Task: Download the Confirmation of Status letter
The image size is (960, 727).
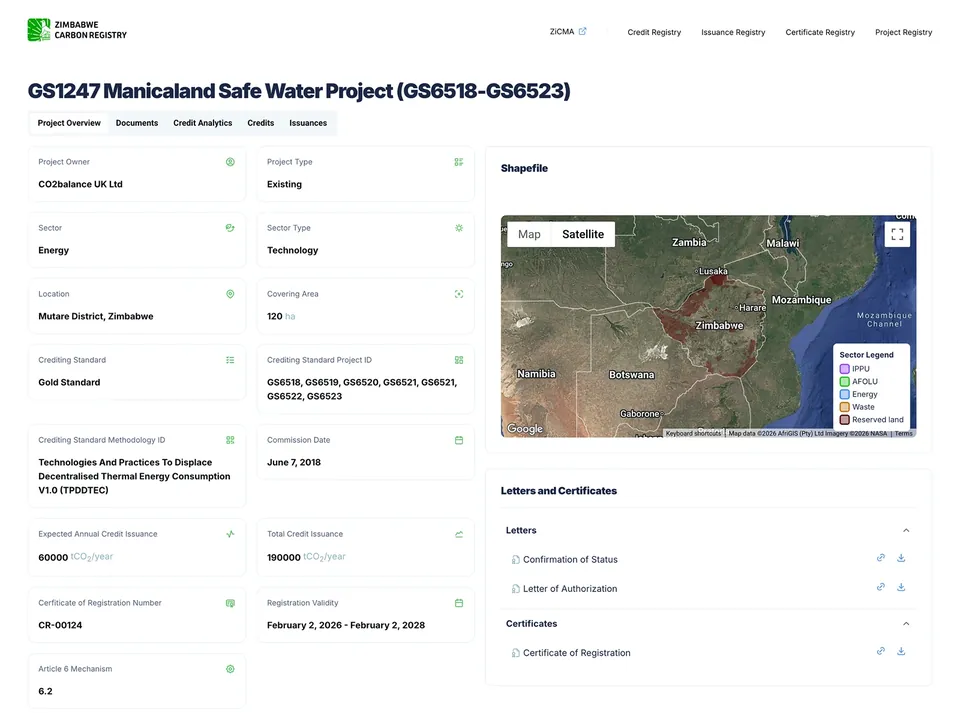Action: tap(901, 557)
